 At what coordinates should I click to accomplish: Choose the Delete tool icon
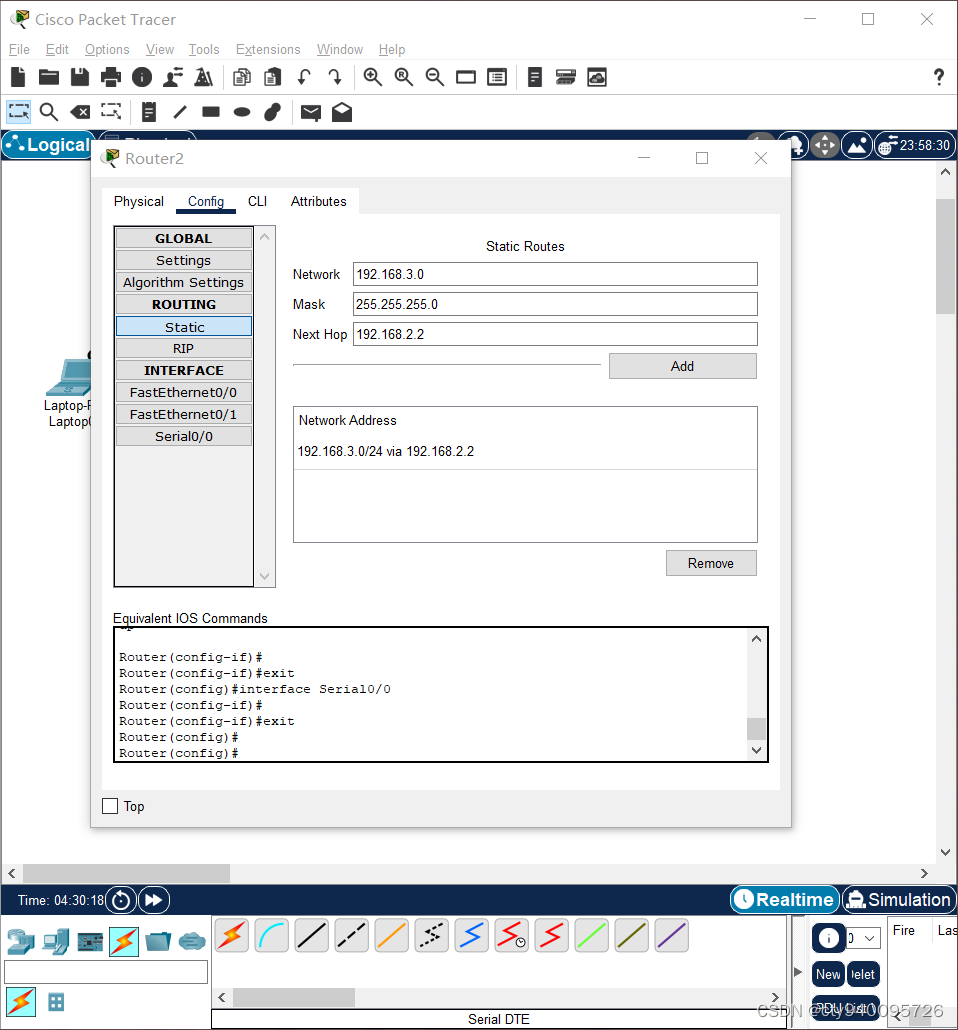[x=80, y=112]
